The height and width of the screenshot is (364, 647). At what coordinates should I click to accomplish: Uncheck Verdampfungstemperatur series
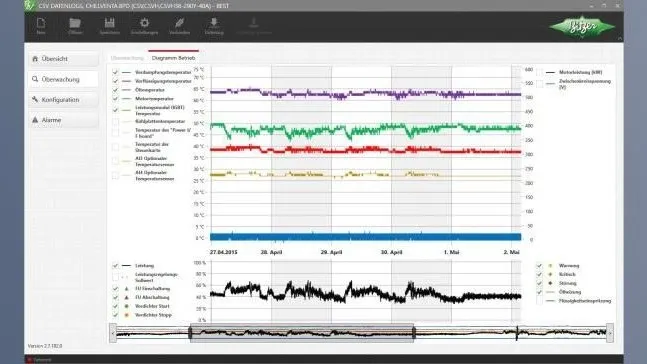point(115,72)
